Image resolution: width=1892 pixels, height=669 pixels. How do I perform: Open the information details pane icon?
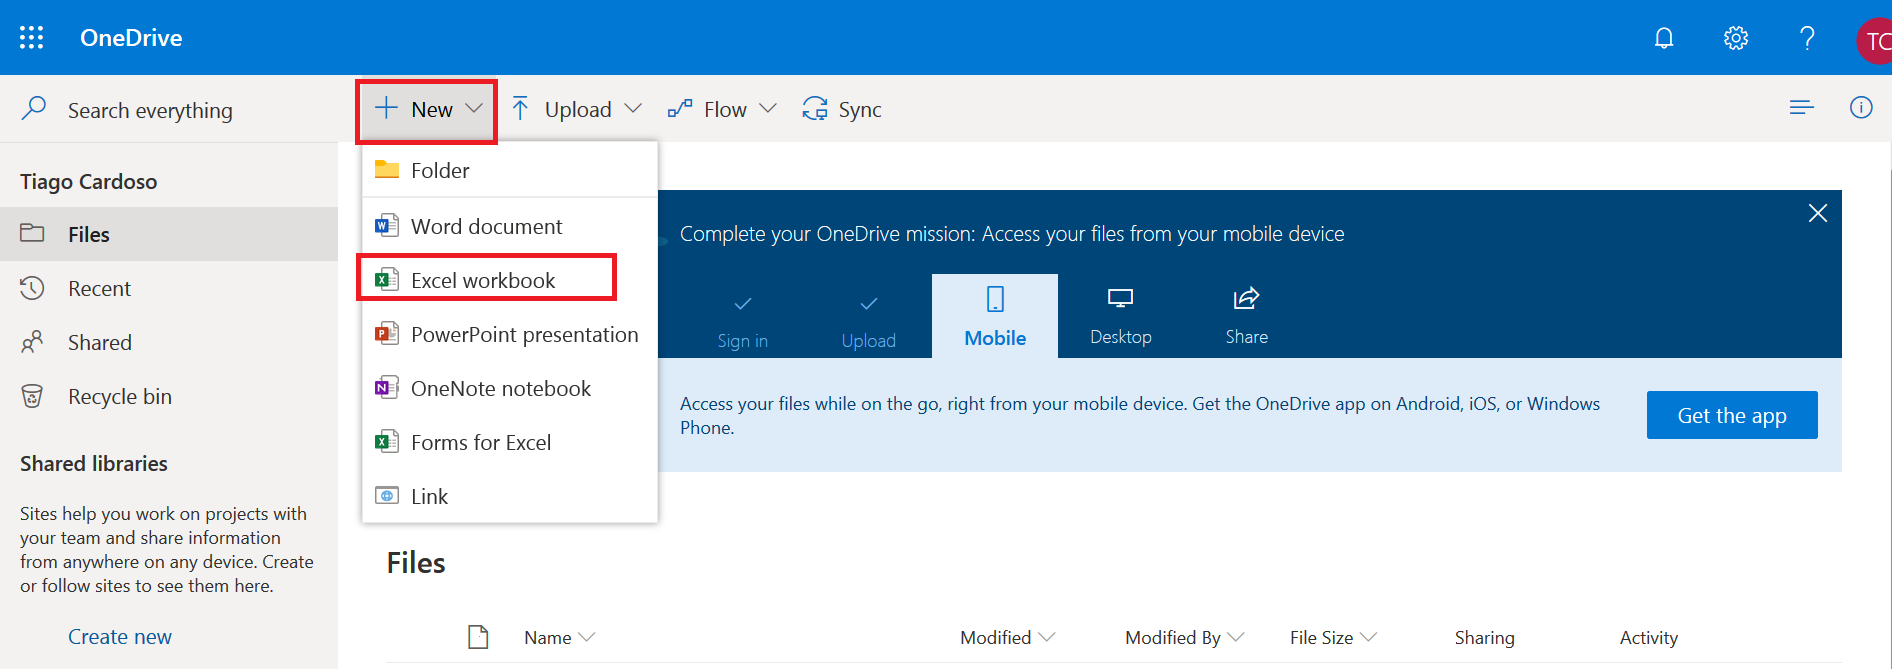click(1860, 108)
